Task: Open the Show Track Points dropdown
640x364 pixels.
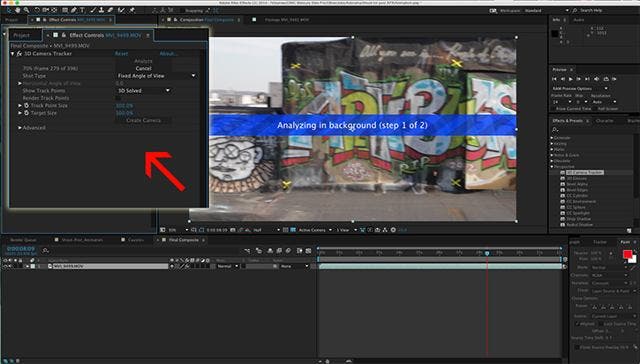Action: point(144,91)
